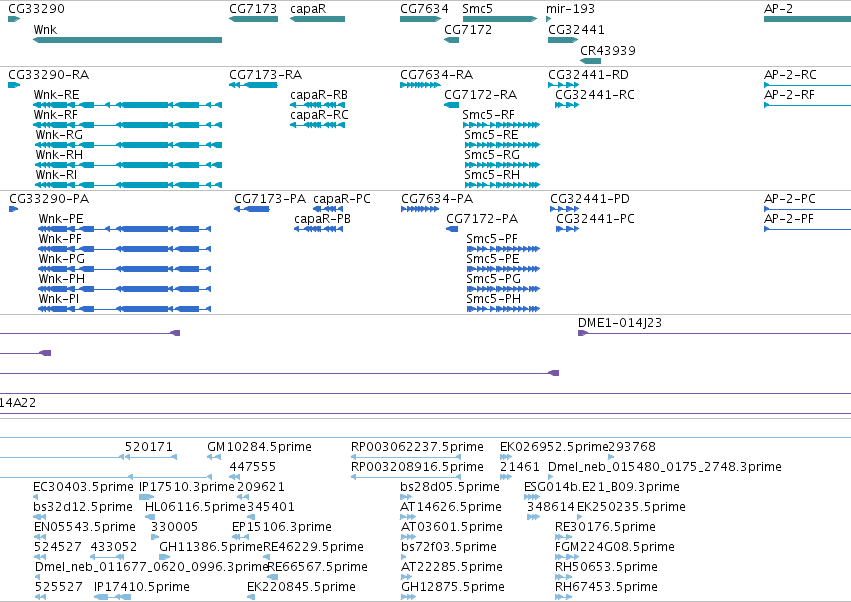Select the mir-193 gene label
851x602 pixels.
(x=570, y=9)
